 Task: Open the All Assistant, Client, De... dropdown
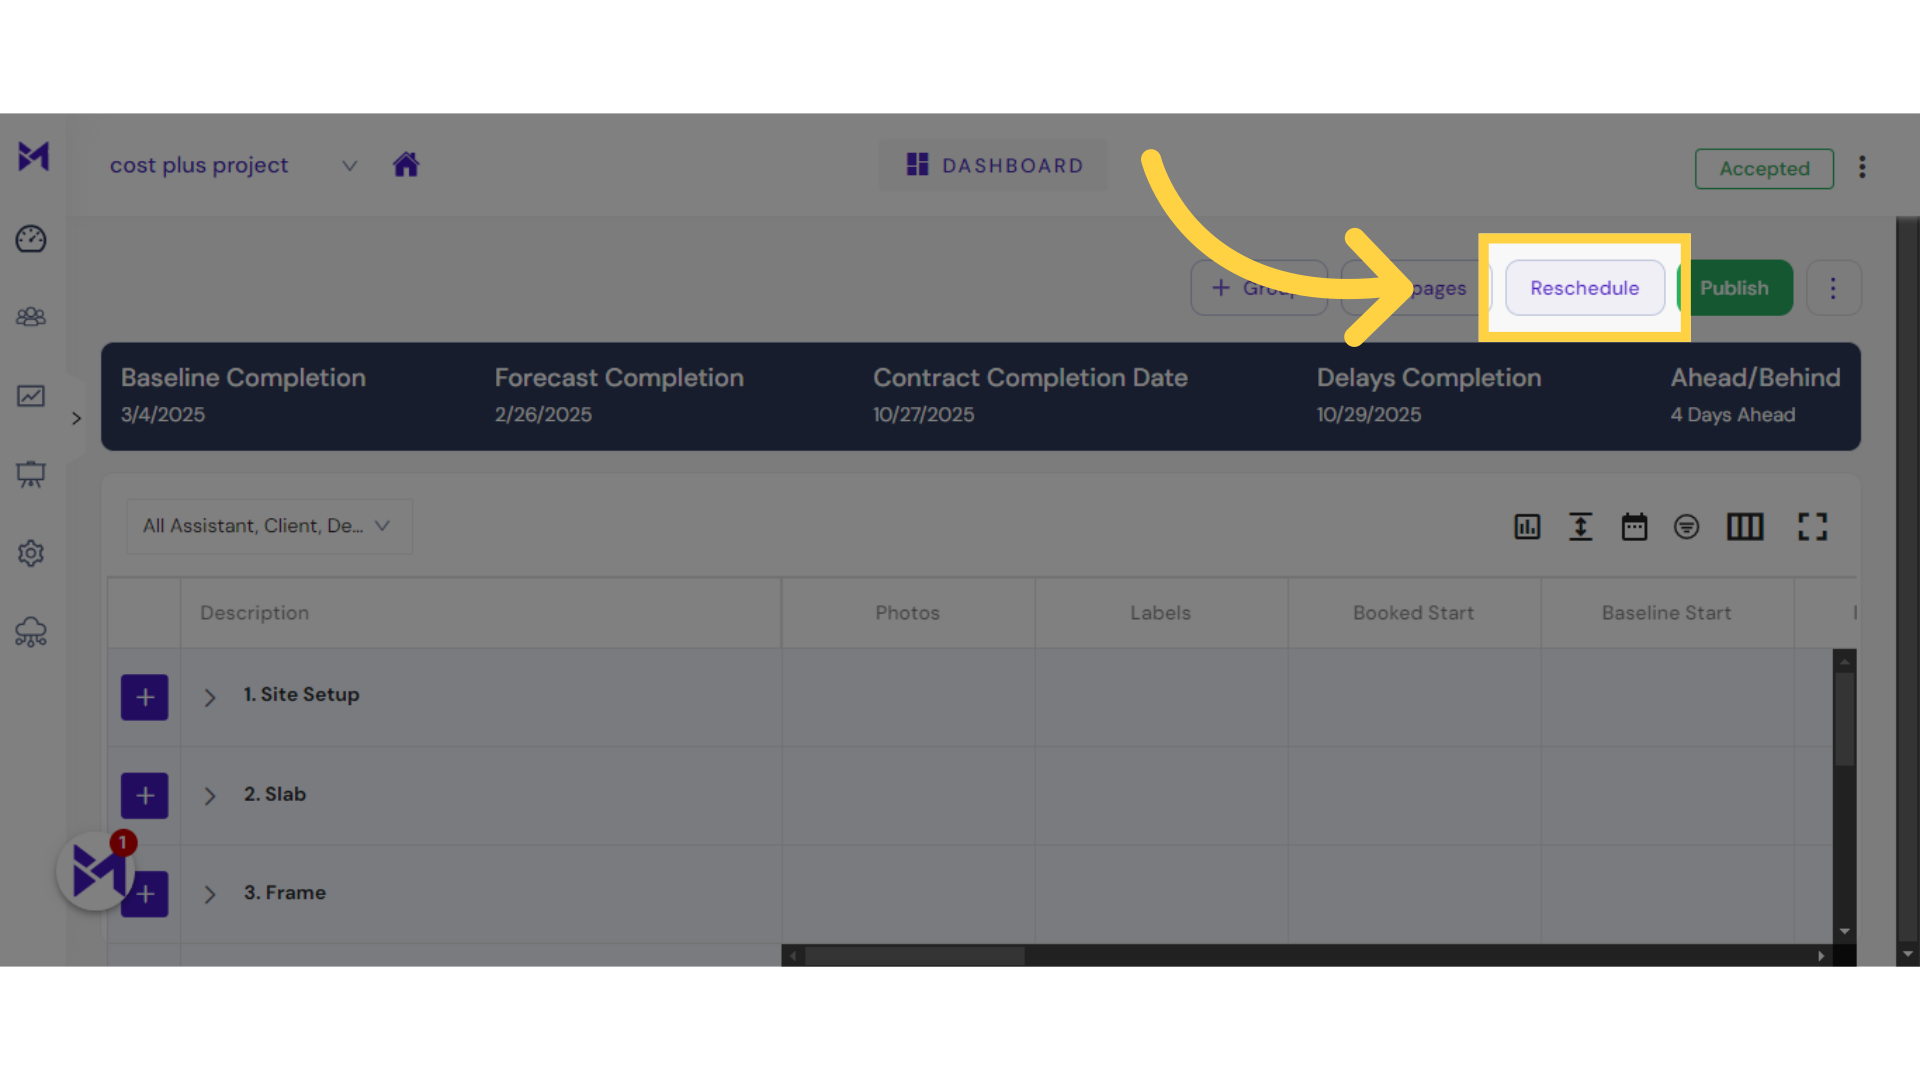coord(264,525)
